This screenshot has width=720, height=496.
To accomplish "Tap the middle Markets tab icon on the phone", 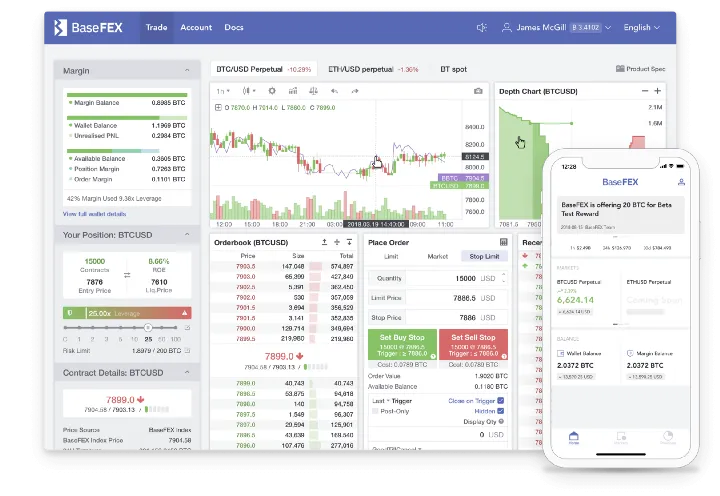I will [621, 437].
